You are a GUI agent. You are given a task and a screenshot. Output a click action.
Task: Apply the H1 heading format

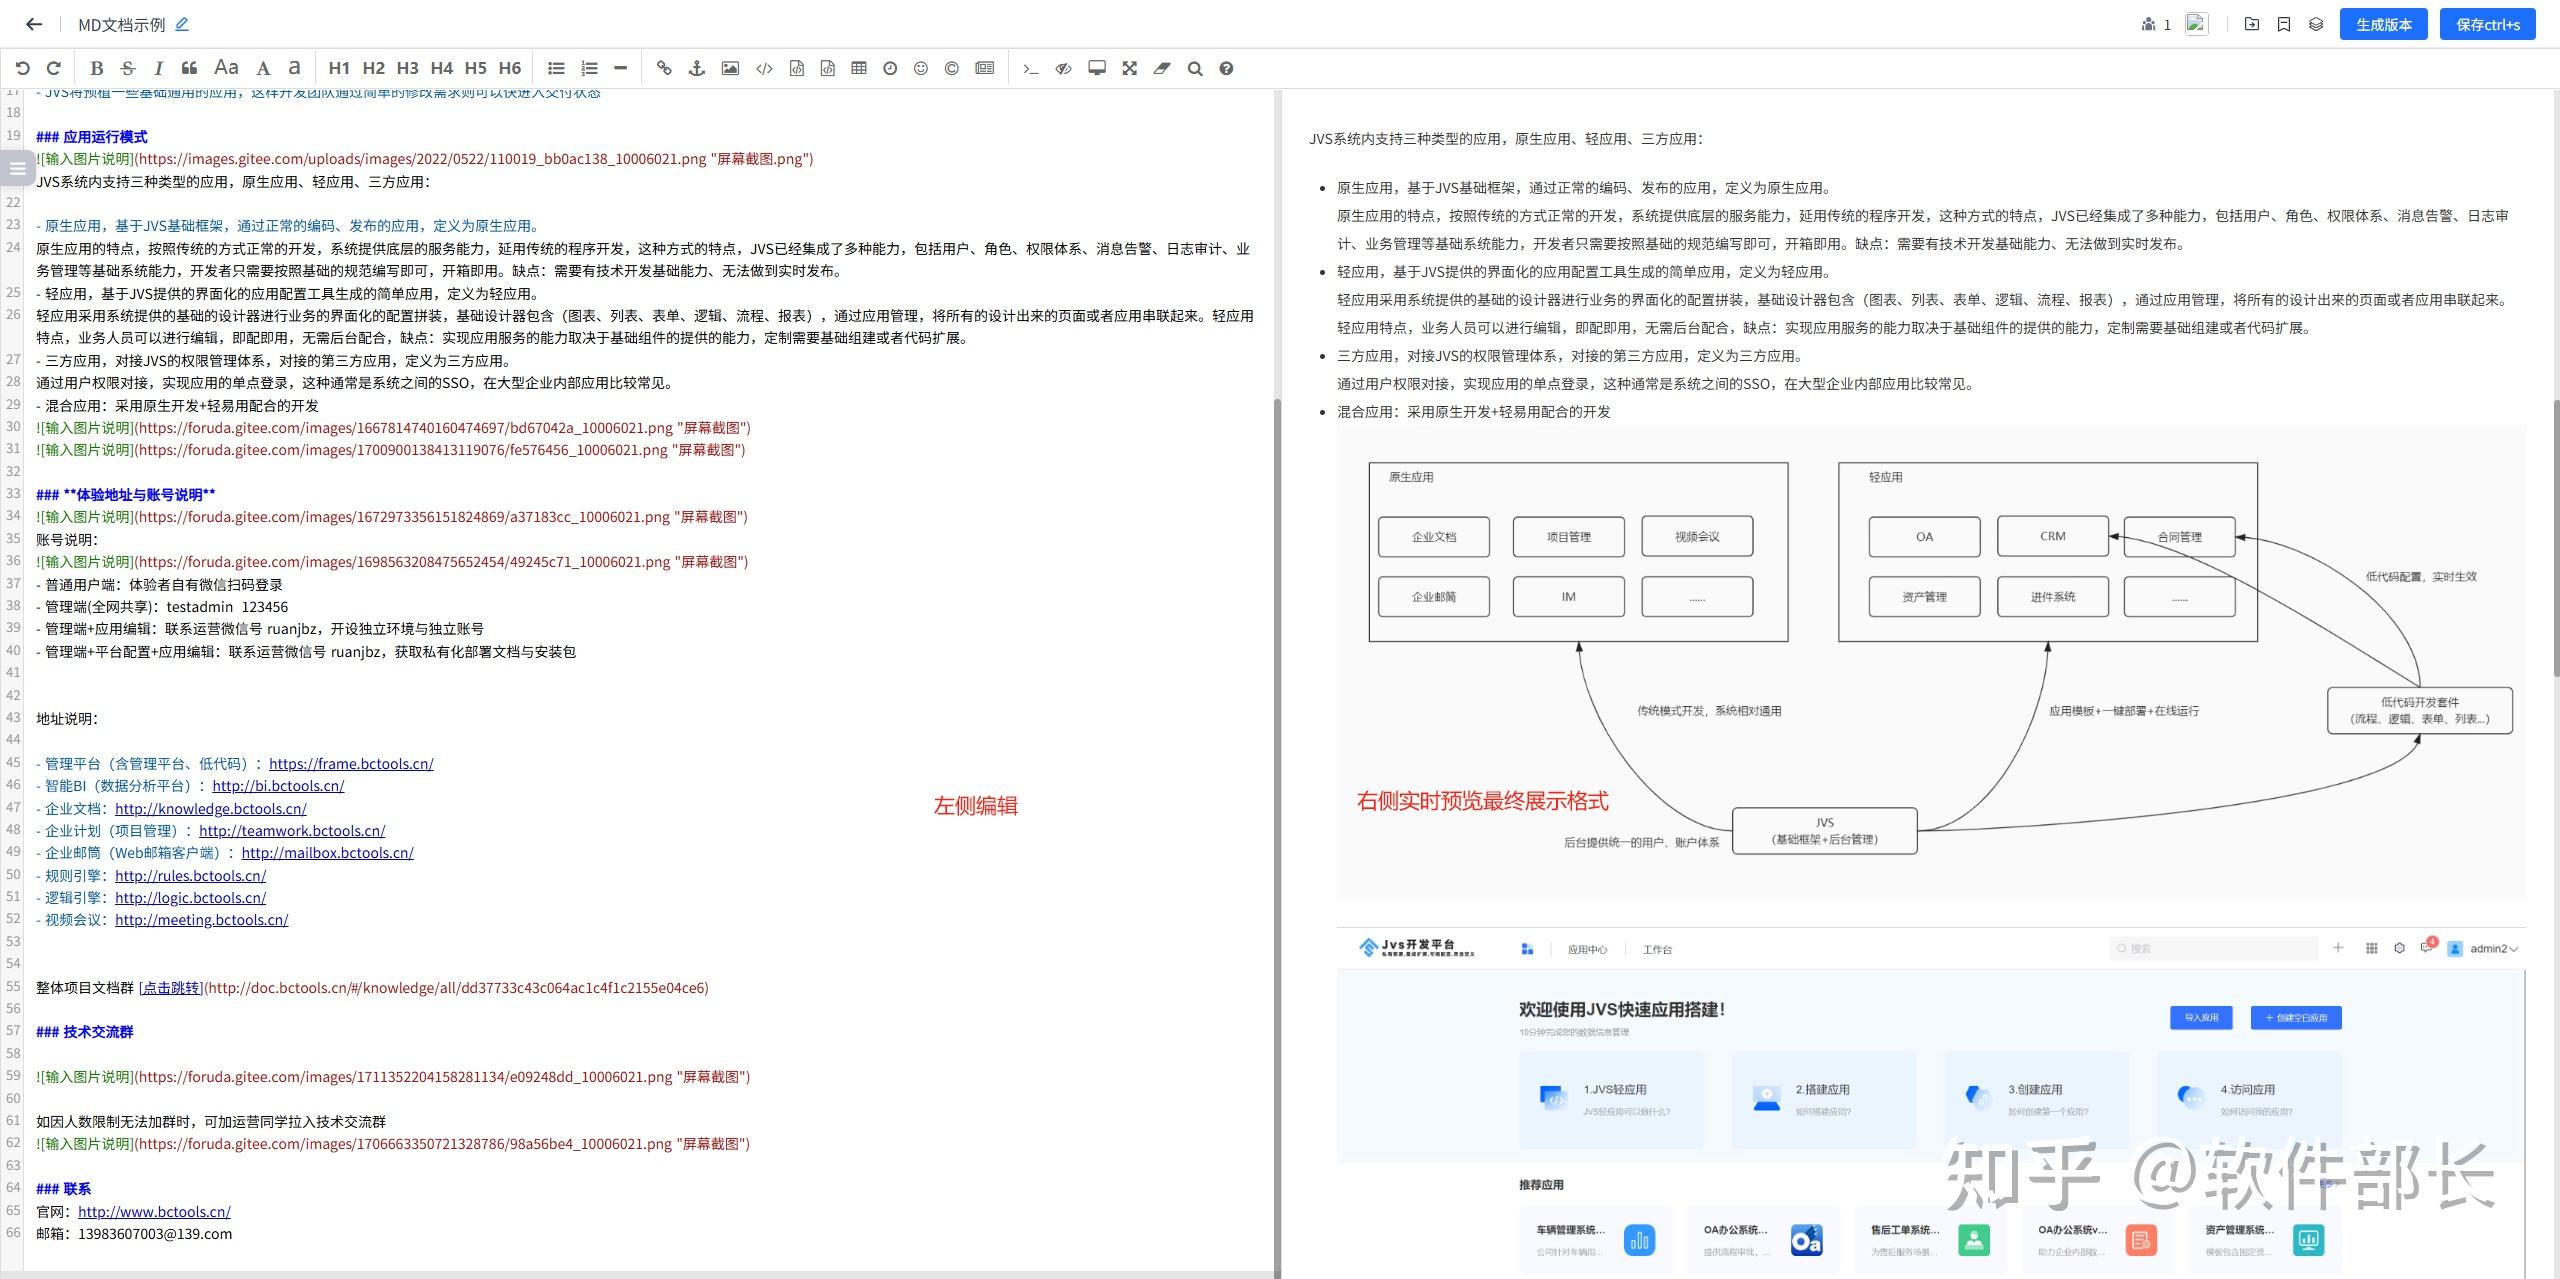pyautogui.click(x=339, y=68)
